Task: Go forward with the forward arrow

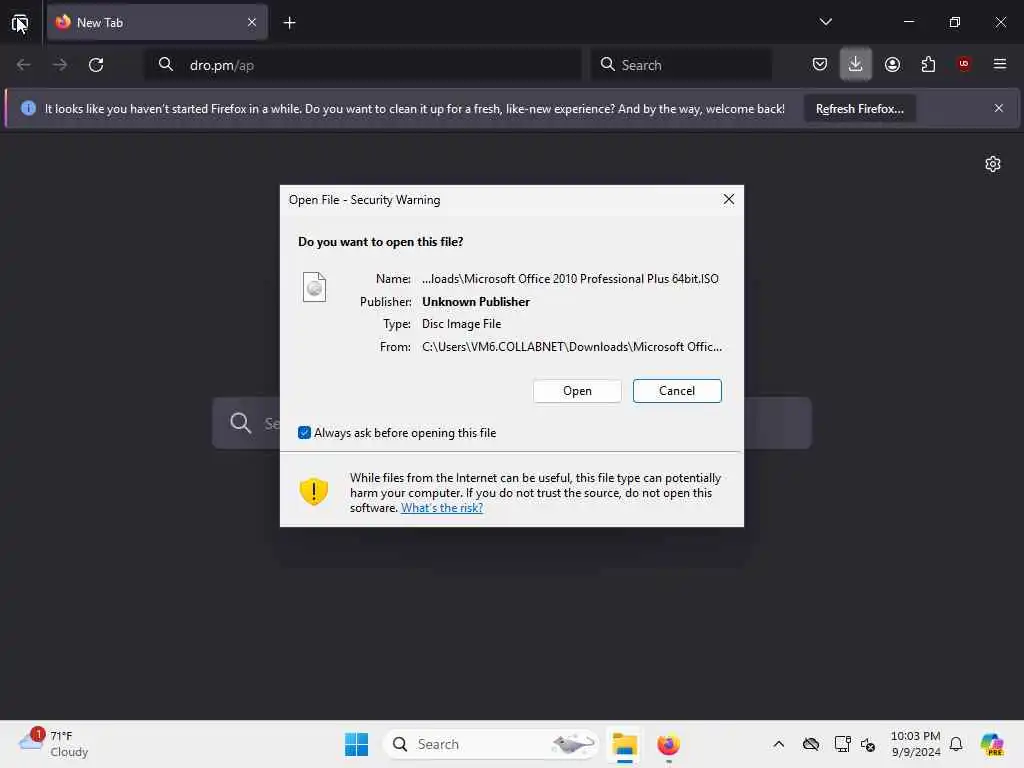Action: click(59, 65)
